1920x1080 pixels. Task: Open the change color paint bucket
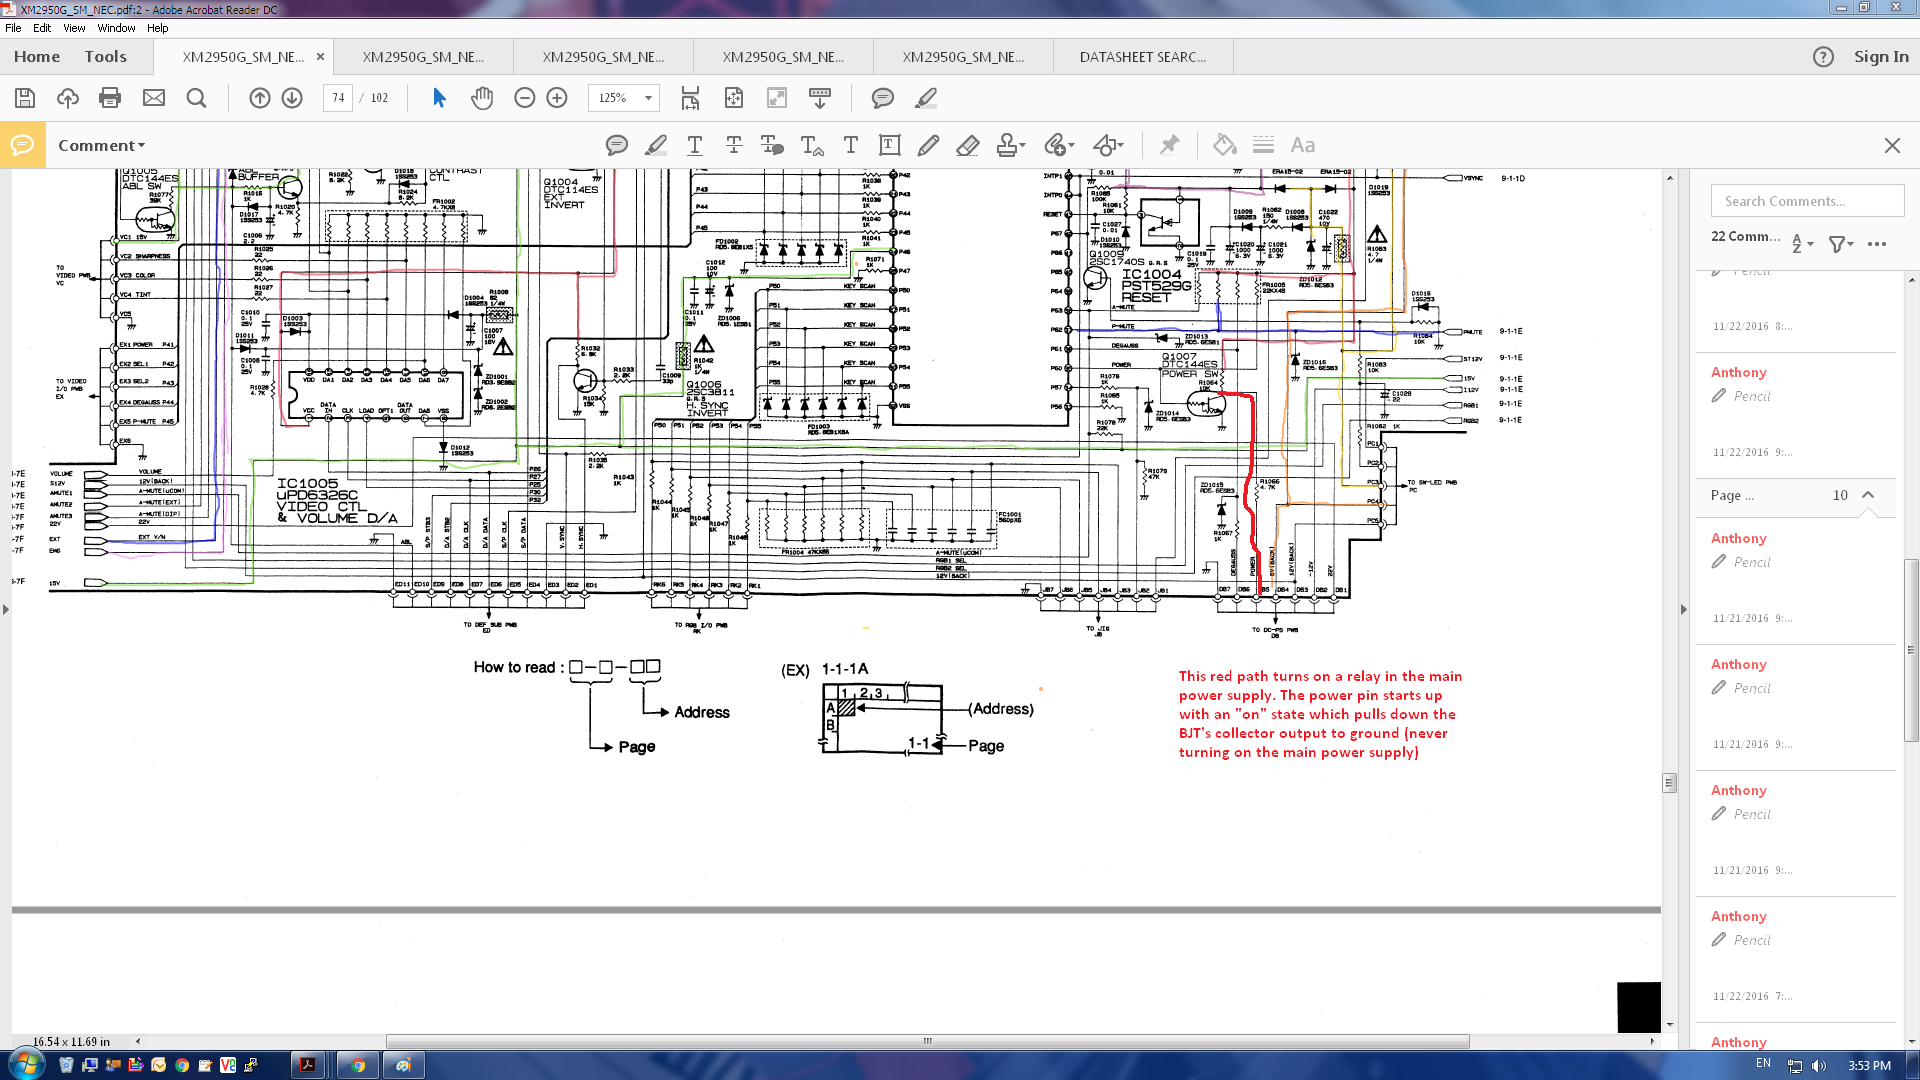(x=1225, y=146)
